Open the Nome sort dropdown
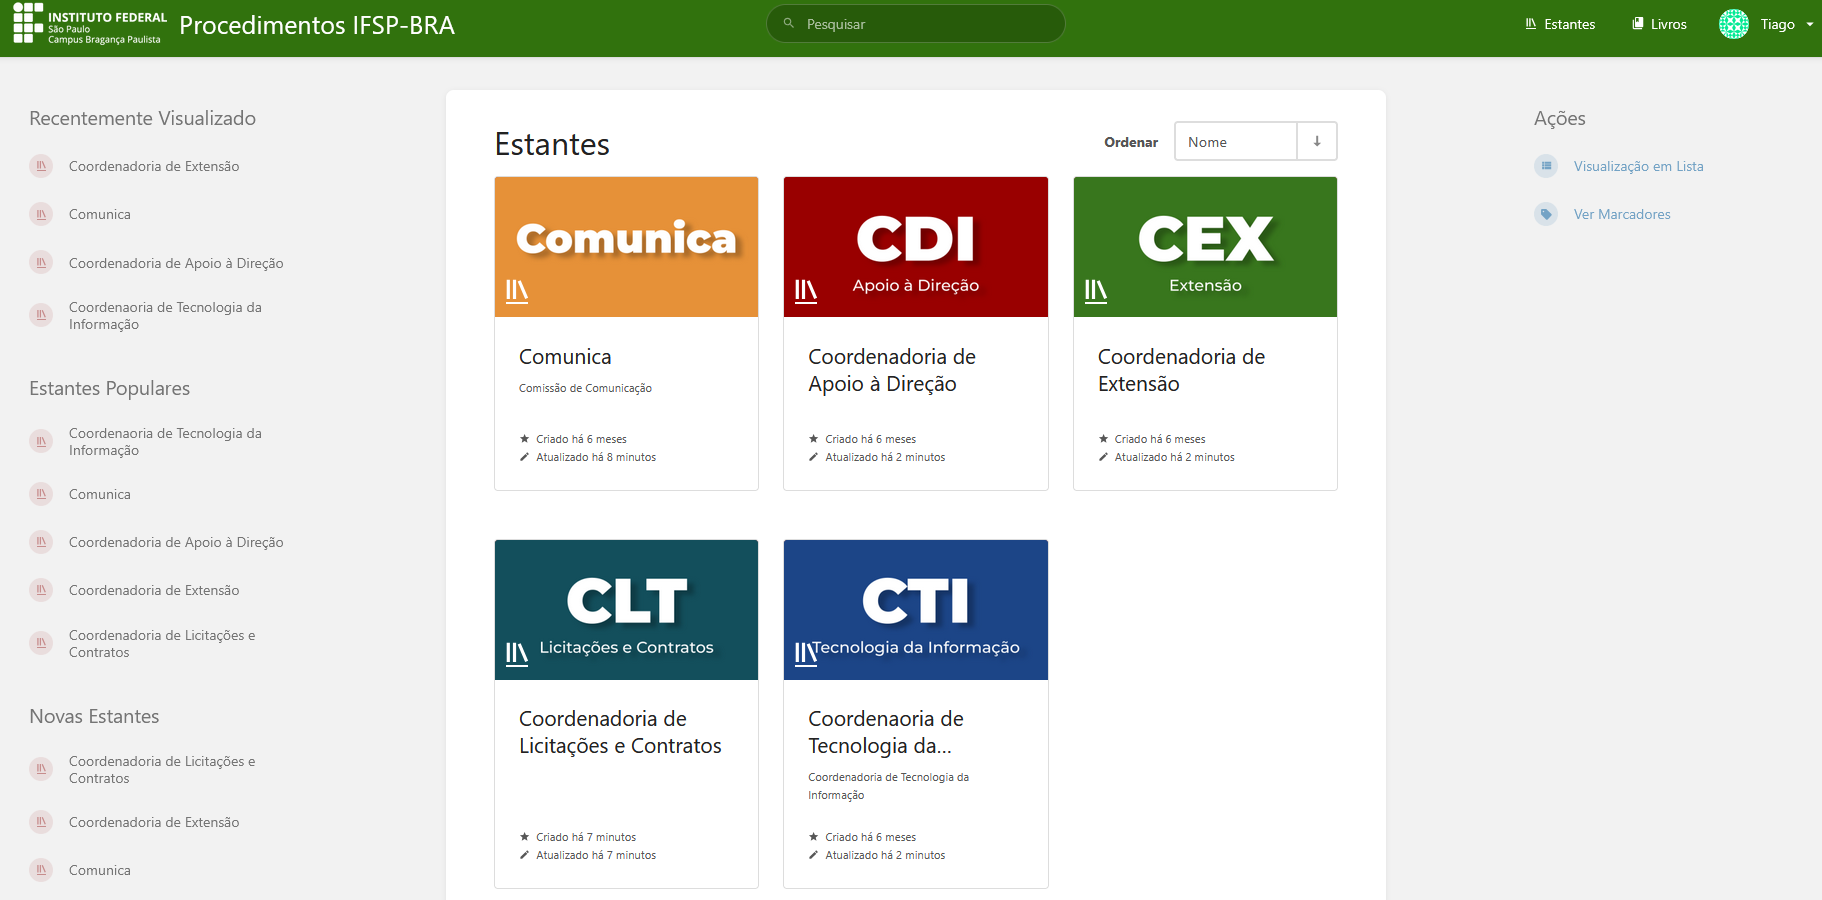Image resolution: width=1822 pixels, height=900 pixels. (1236, 142)
